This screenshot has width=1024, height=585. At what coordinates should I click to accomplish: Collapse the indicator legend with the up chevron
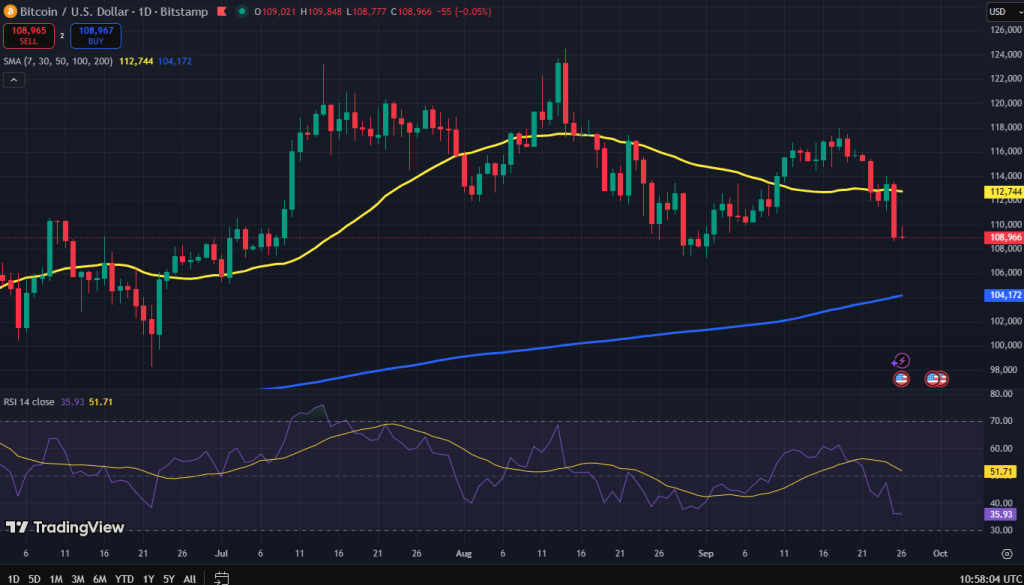pyautogui.click(x=13, y=78)
